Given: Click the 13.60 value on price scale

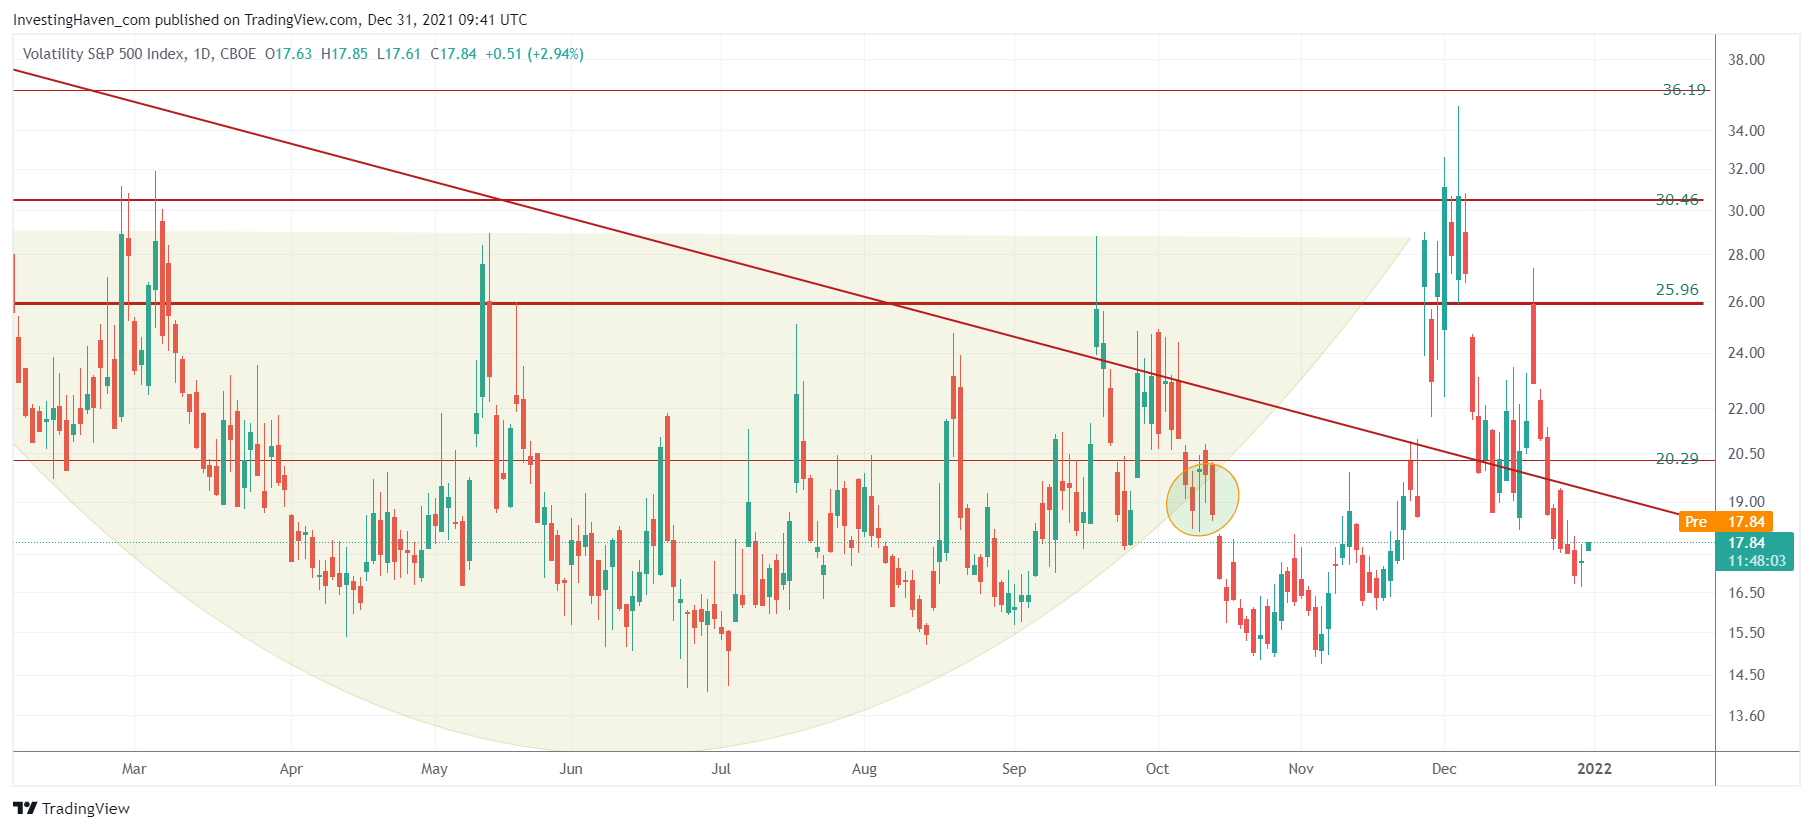Looking at the screenshot, I should pos(1746,716).
